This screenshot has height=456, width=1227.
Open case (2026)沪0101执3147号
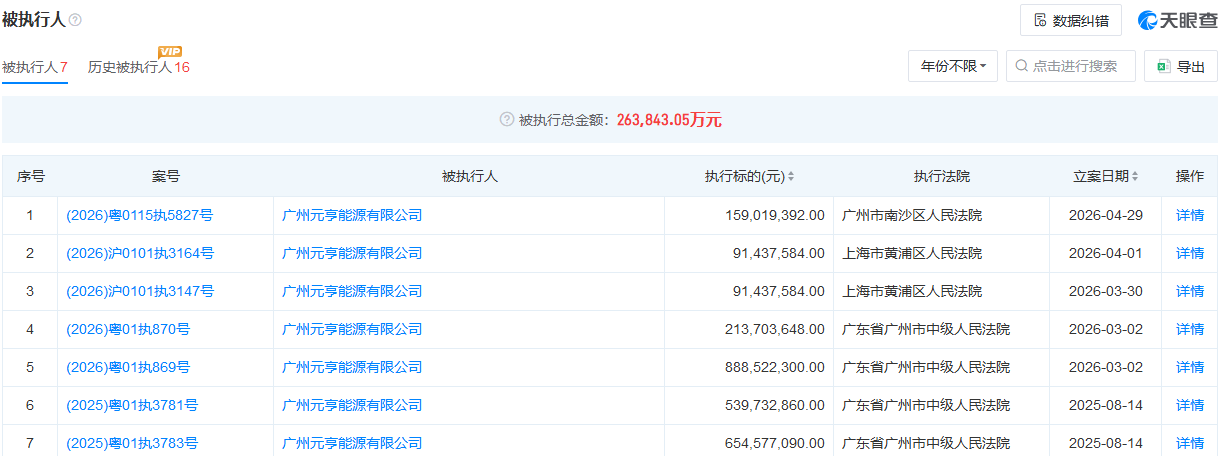140,291
